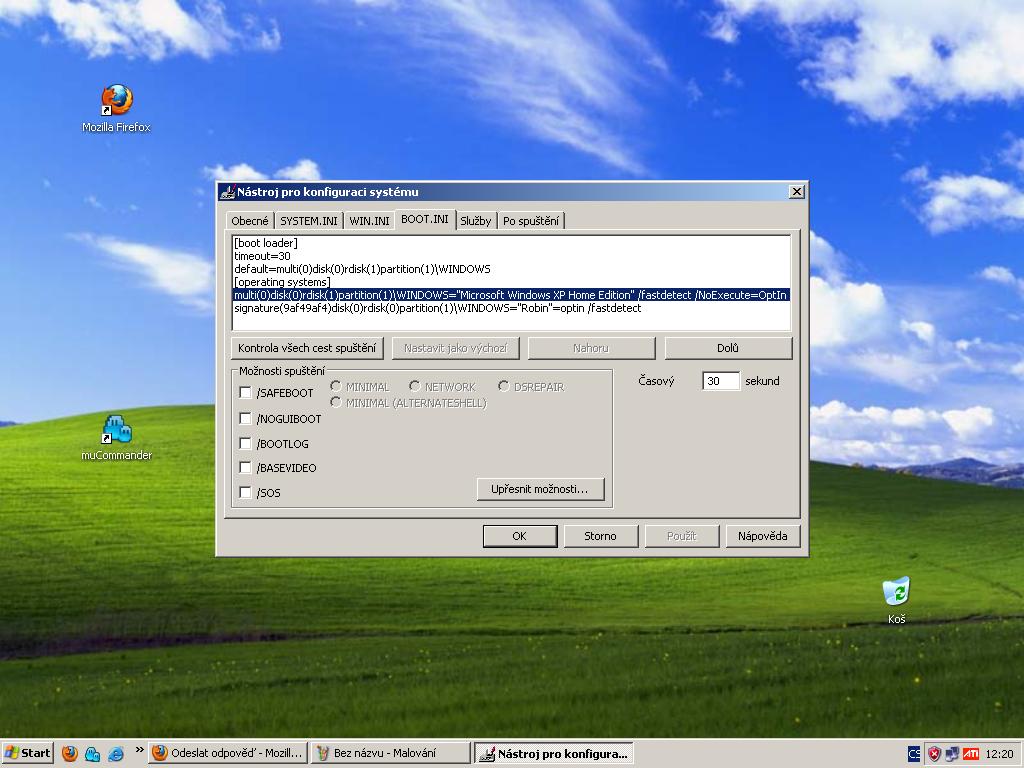1024x768 pixels.
Task: Click the system configuration title bar icon
Action: pyautogui.click(x=227, y=192)
